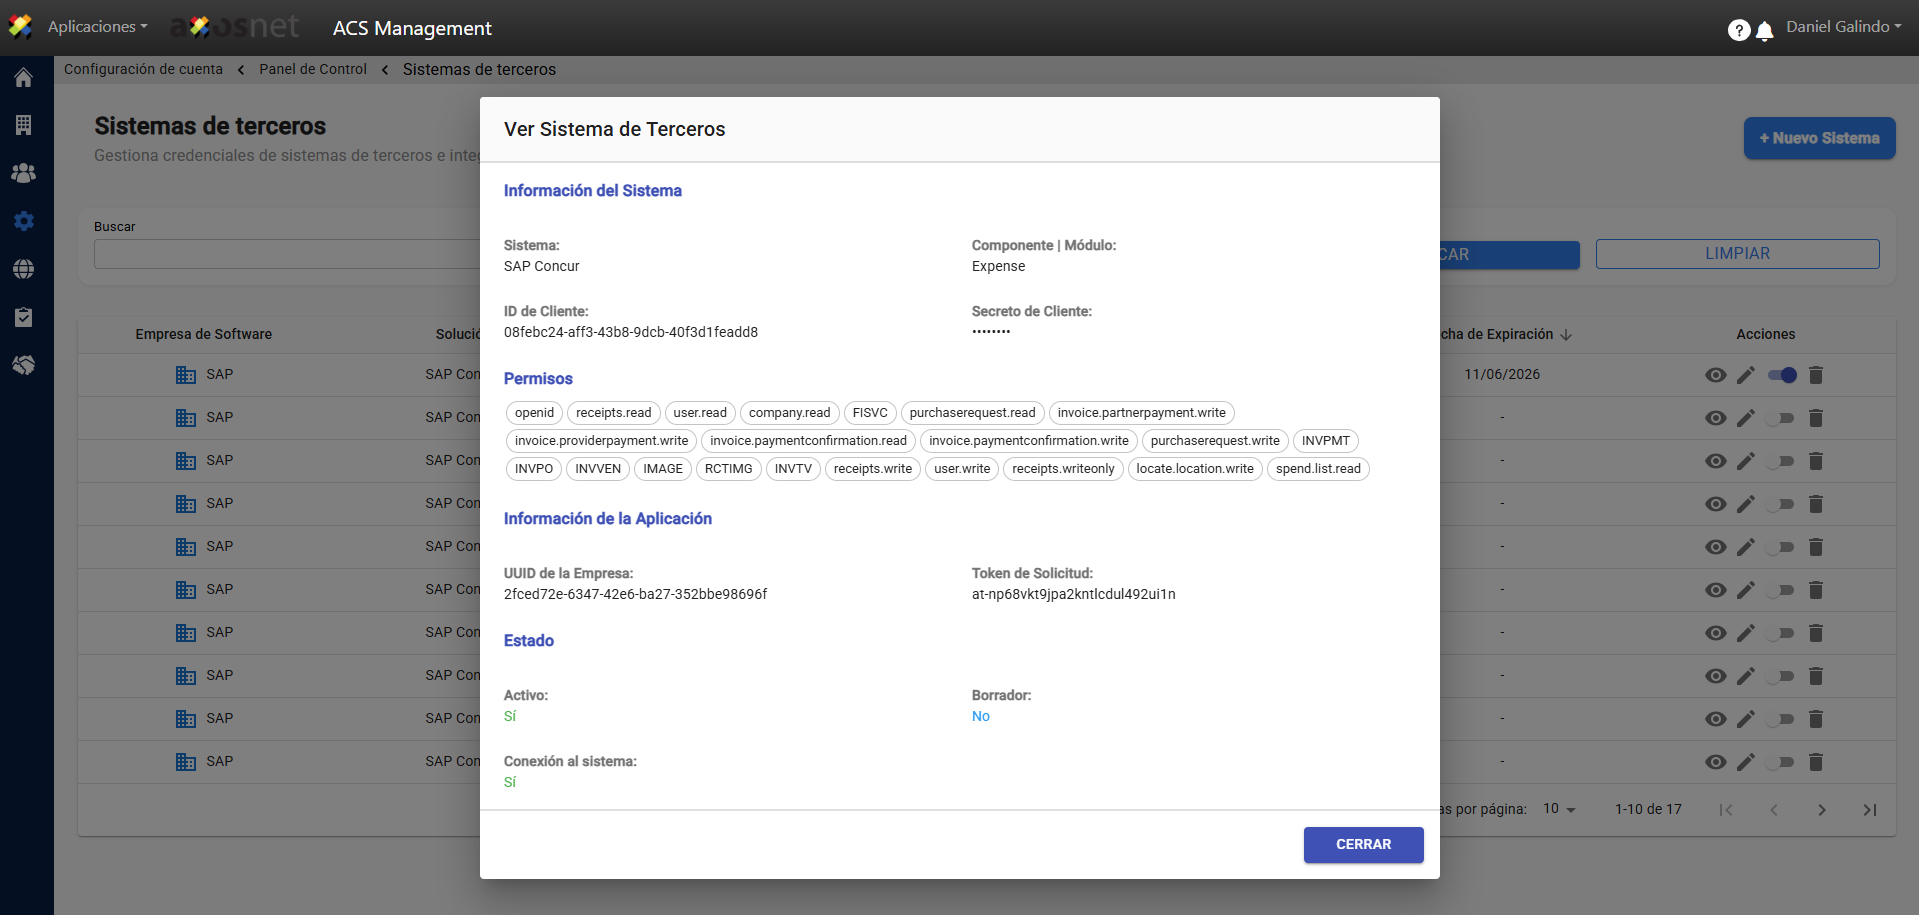1919x915 pixels.
Task: Open the building icon in the sidebar
Action: [24, 125]
